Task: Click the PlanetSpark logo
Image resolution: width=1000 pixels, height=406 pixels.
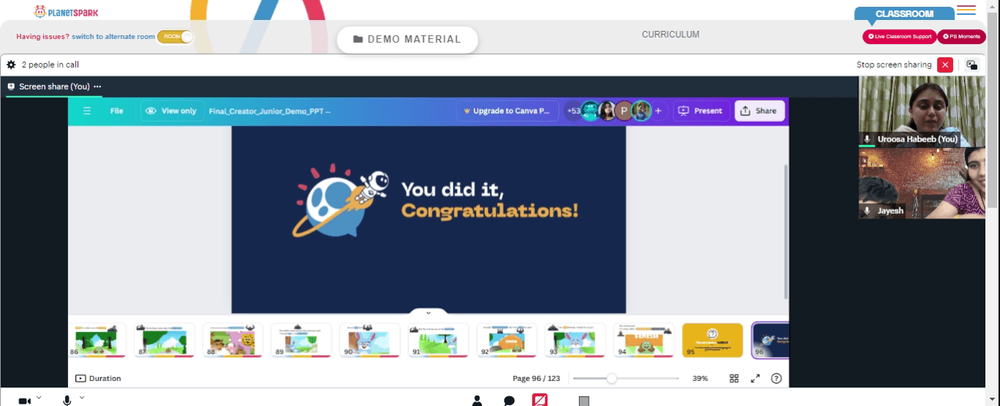Action: (66, 11)
